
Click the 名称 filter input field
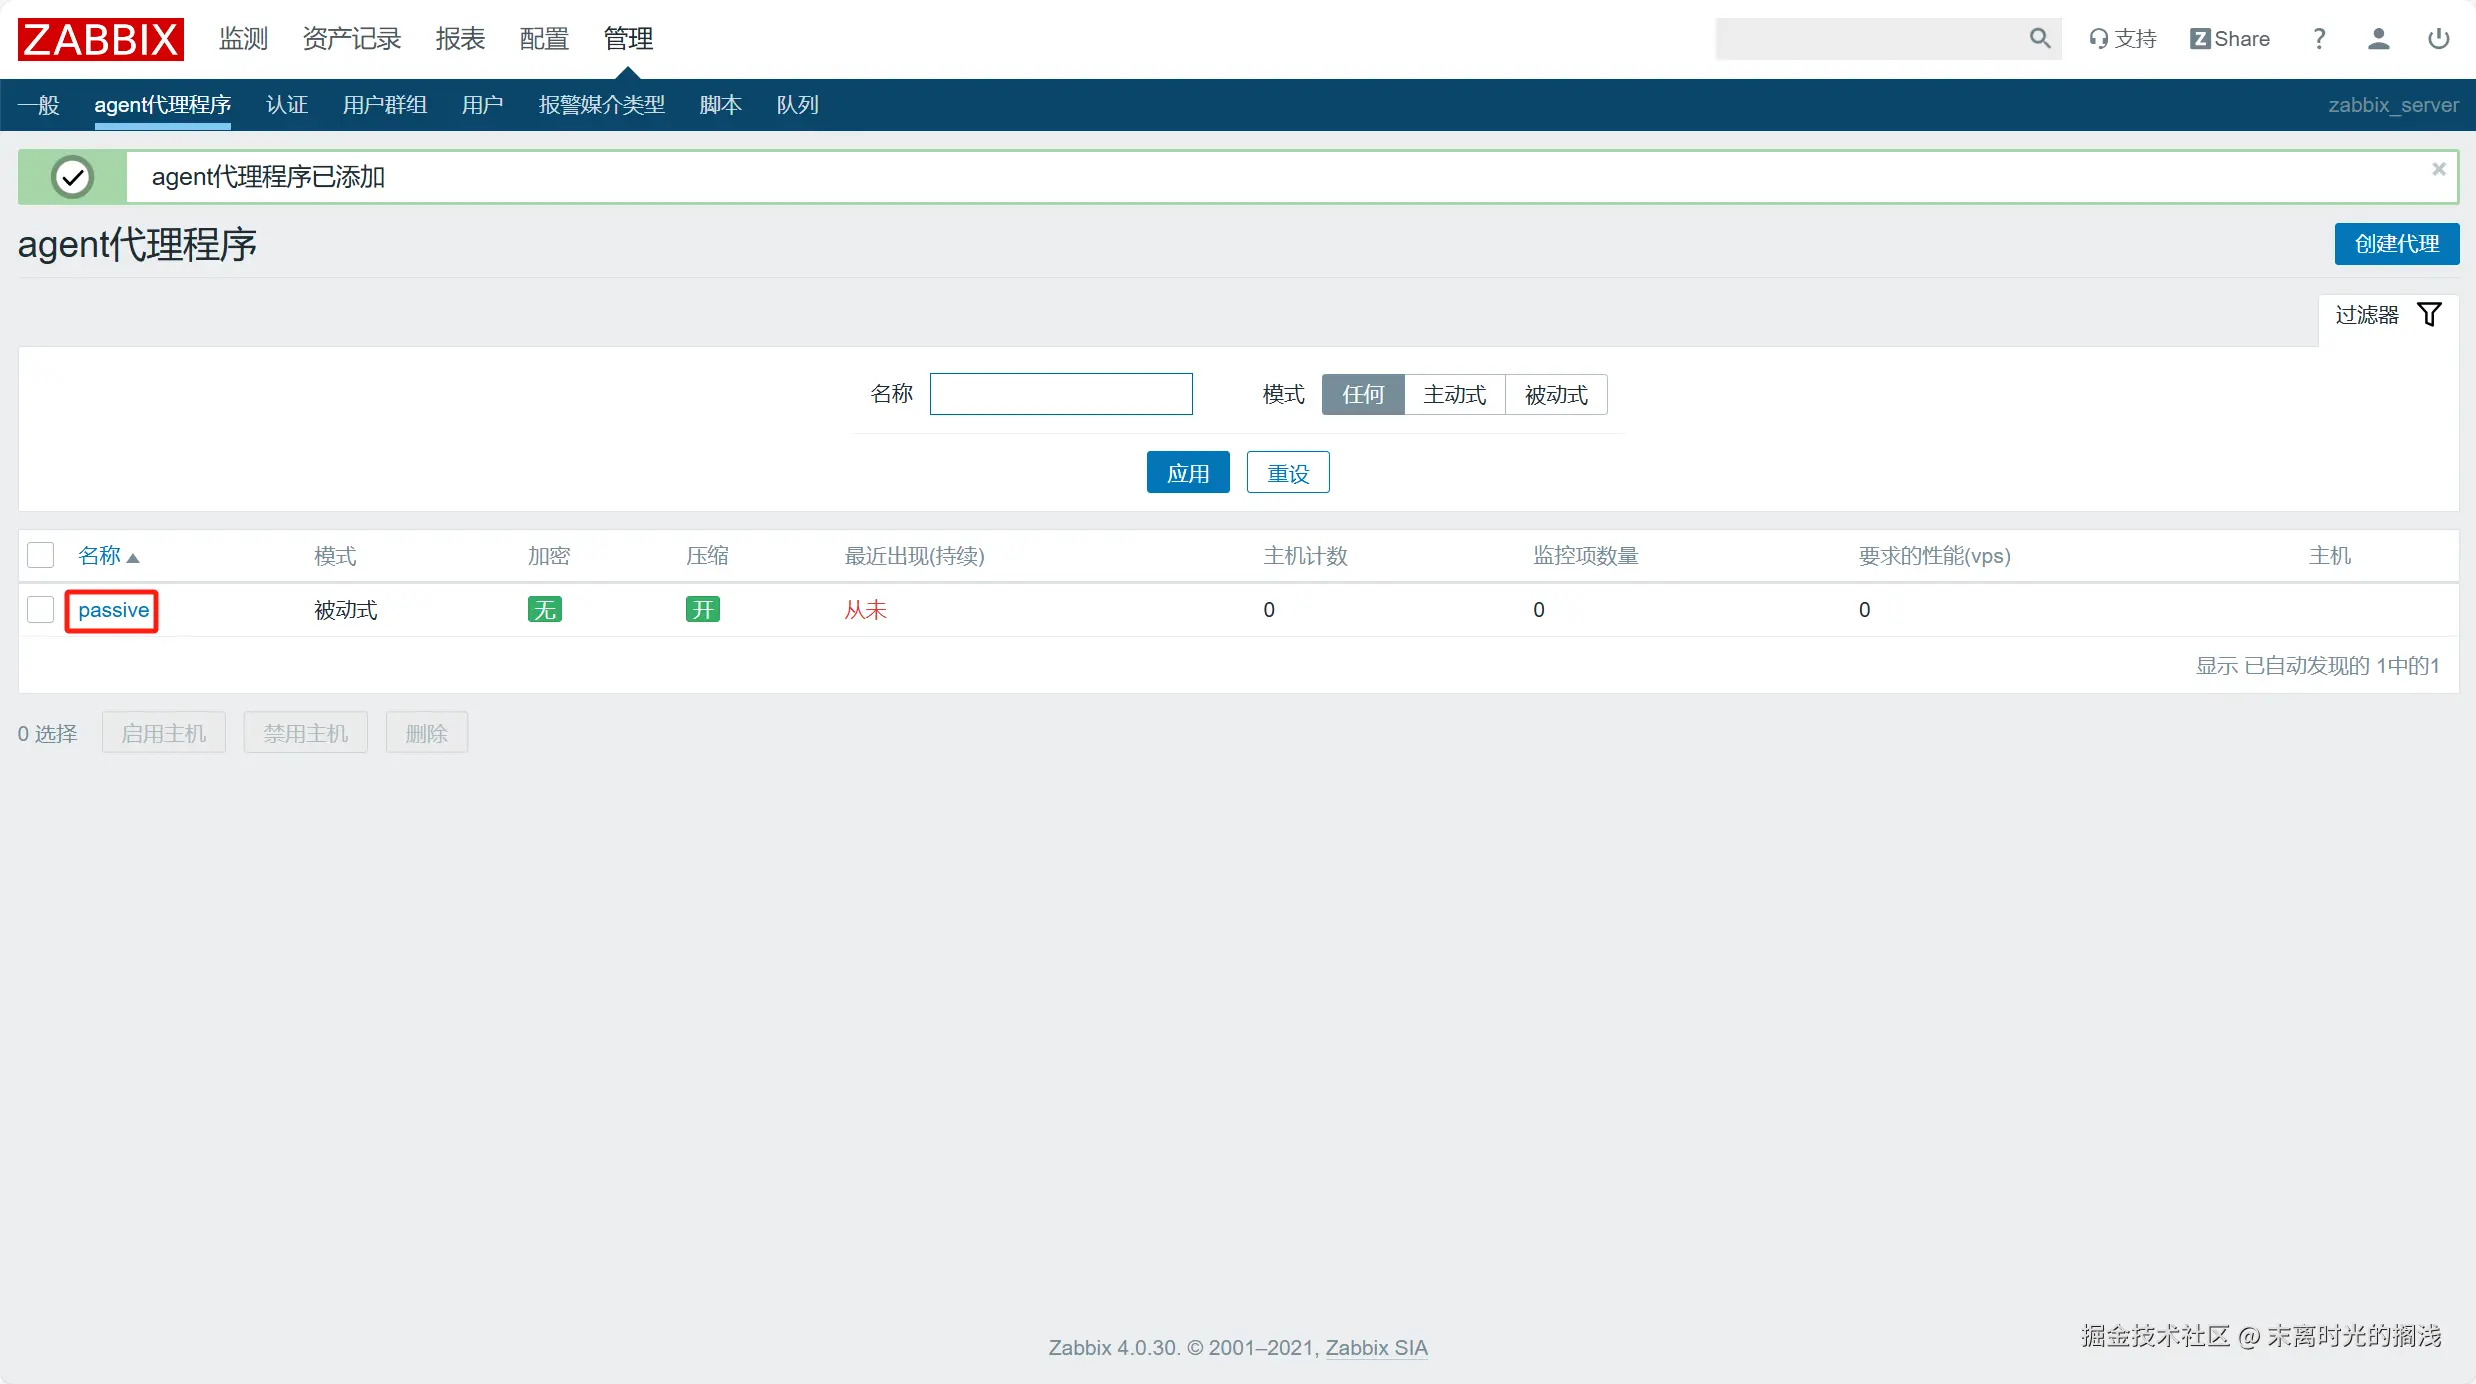click(x=1060, y=394)
